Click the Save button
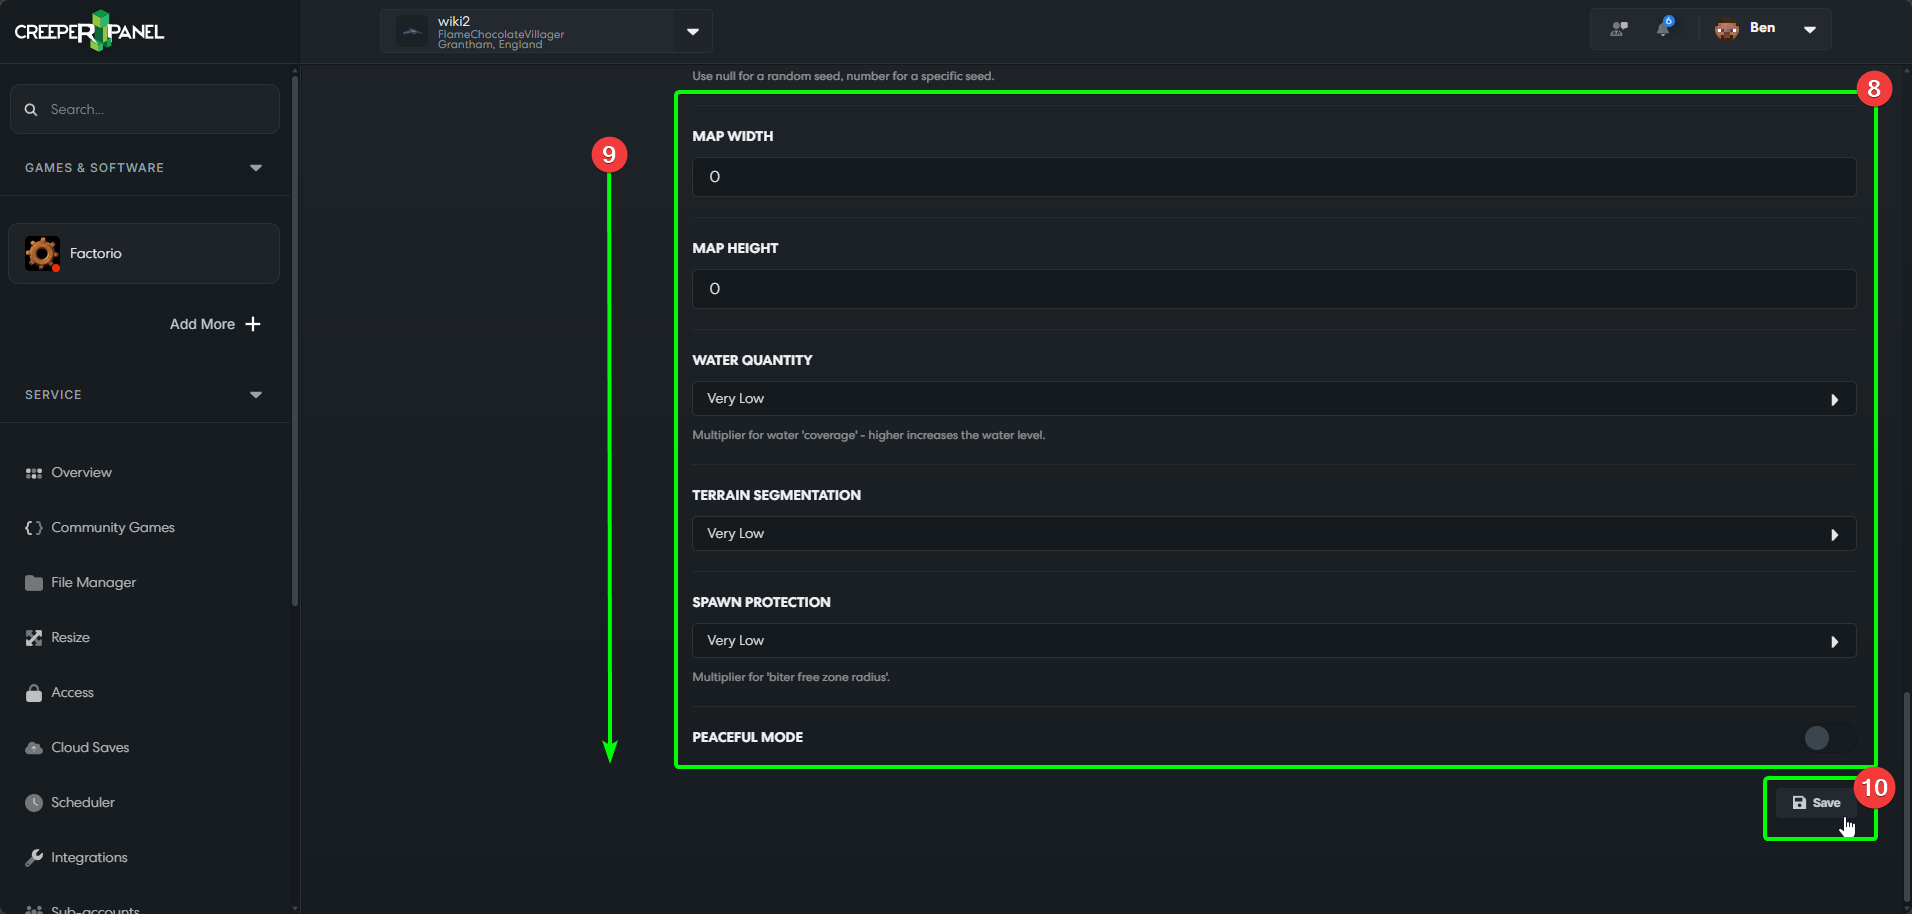The image size is (1912, 914). pos(1818,802)
